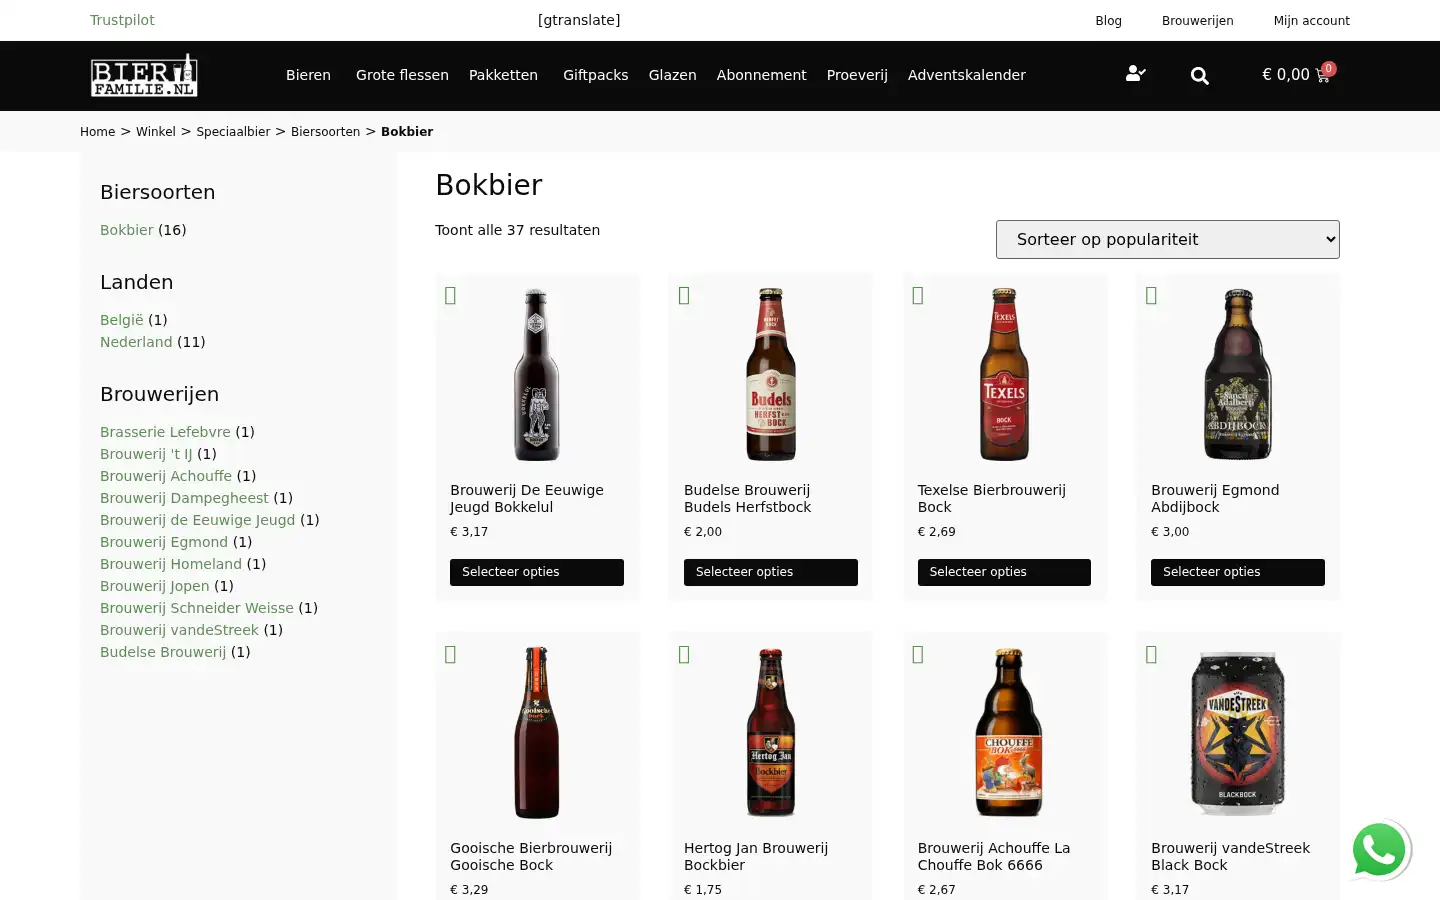1440x900 pixels.
Task: Add Hertog Jan Bockbier to wishlist icon
Action: point(684,654)
